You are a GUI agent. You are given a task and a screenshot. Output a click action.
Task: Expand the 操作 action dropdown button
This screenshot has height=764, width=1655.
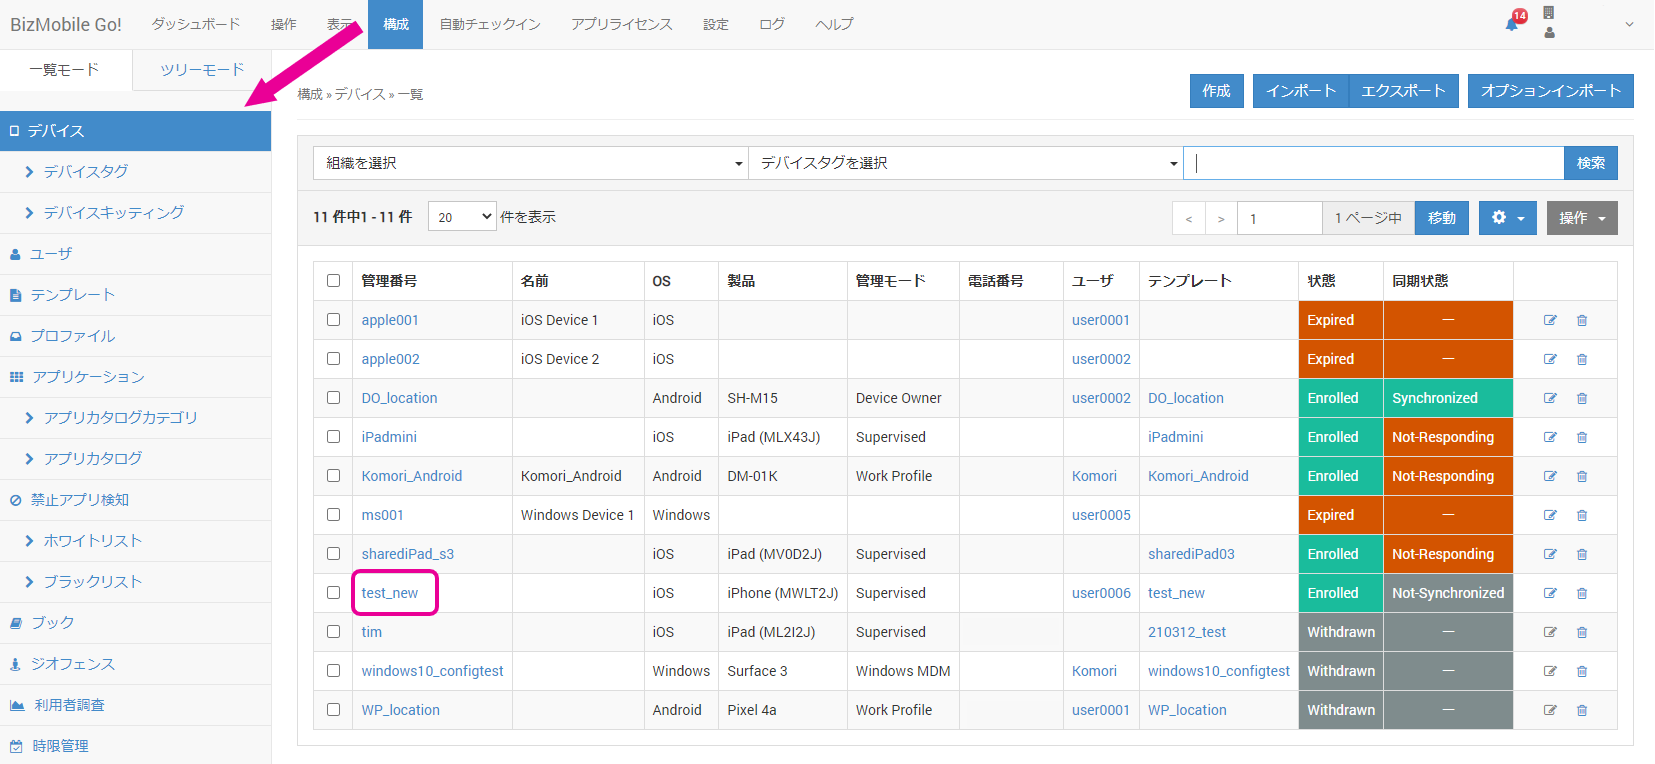coord(1581,218)
